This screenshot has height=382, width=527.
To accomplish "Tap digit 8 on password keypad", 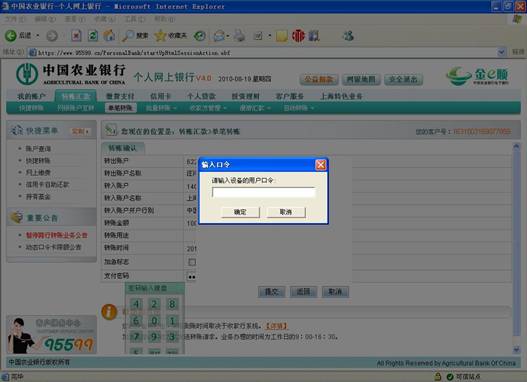I will 172,304.
